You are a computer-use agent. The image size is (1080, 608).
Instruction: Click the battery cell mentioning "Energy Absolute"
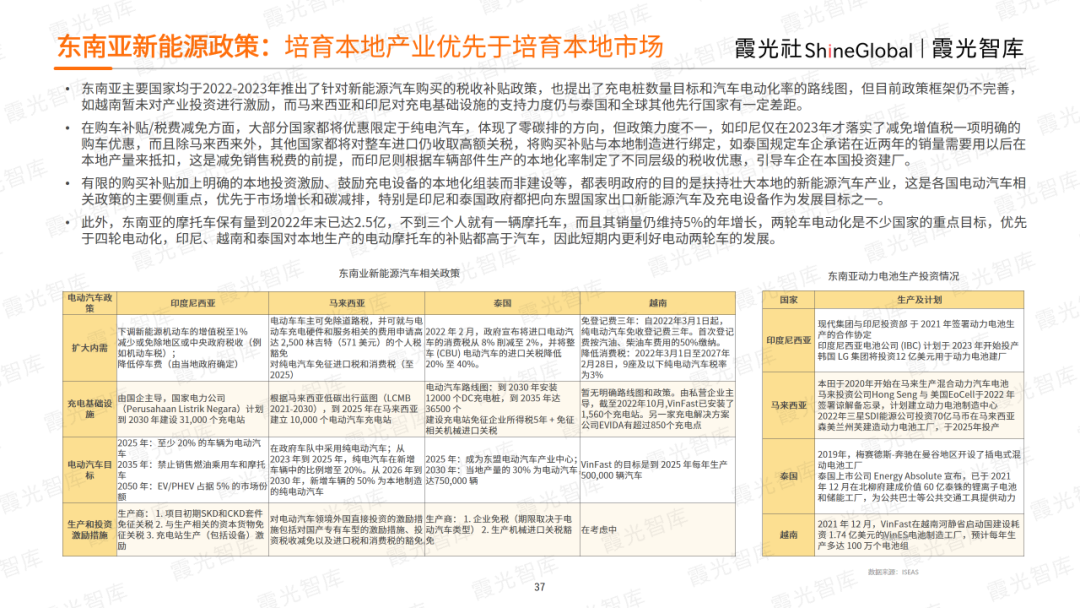(919, 476)
